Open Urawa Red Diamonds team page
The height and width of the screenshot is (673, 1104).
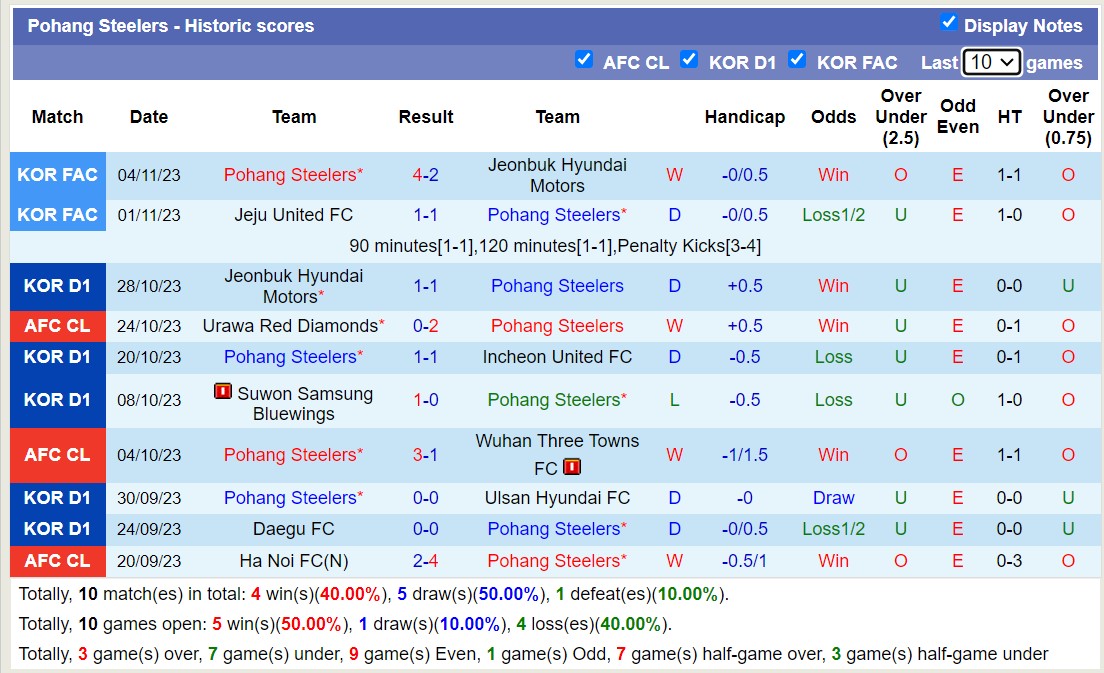(289, 326)
